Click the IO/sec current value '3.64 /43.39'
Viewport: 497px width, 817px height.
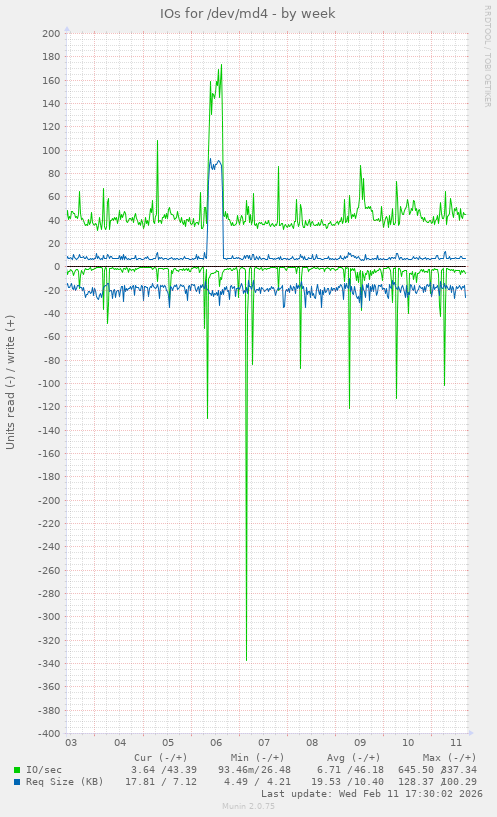tap(164, 770)
